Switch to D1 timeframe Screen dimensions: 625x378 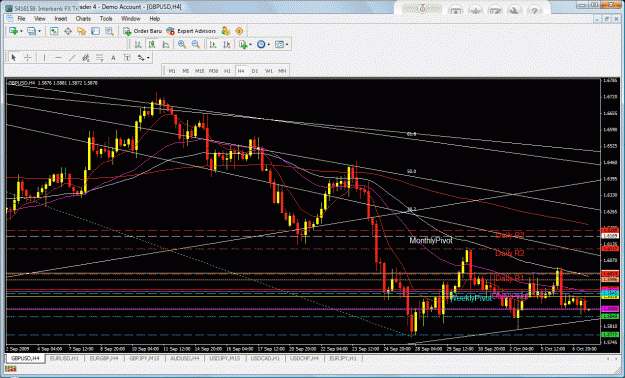(x=255, y=71)
